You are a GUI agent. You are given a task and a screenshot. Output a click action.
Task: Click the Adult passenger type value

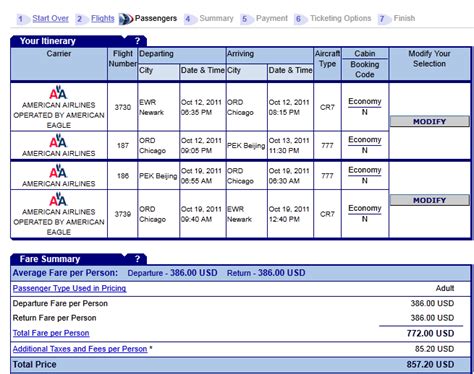point(445,288)
